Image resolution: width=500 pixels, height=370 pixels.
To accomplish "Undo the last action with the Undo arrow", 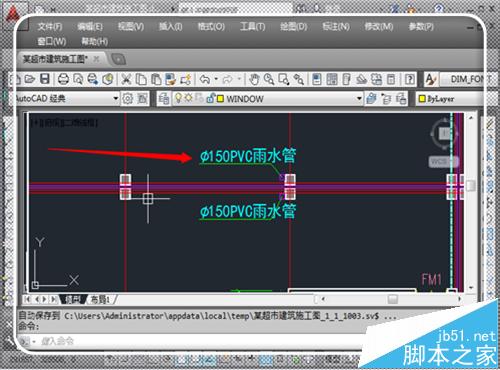I will click(205, 79).
